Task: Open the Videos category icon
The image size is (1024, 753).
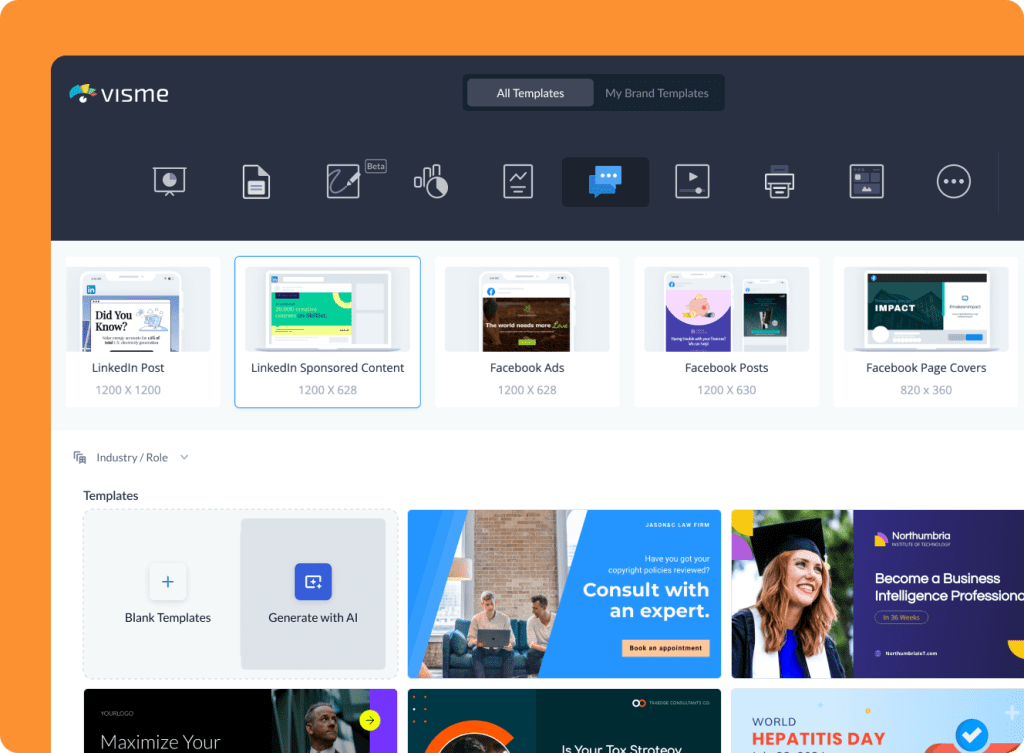Action: point(692,181)
